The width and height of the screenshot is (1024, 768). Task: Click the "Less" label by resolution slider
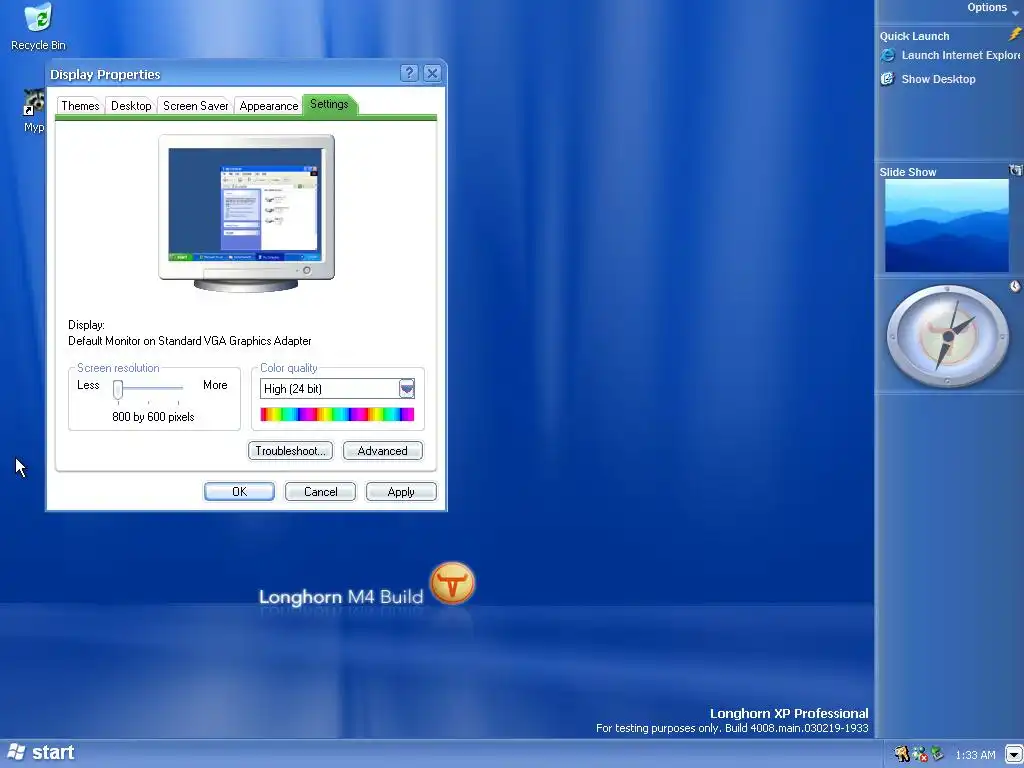point(88,385)
